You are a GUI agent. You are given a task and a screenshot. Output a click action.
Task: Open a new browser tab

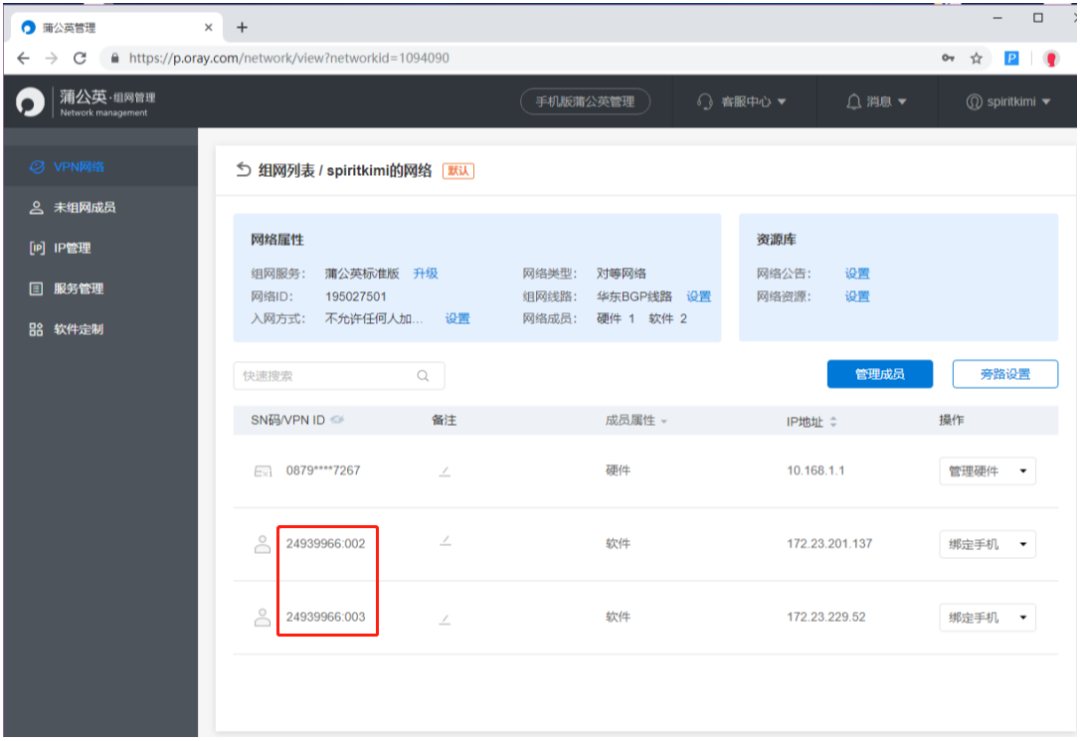coord(242,28)
